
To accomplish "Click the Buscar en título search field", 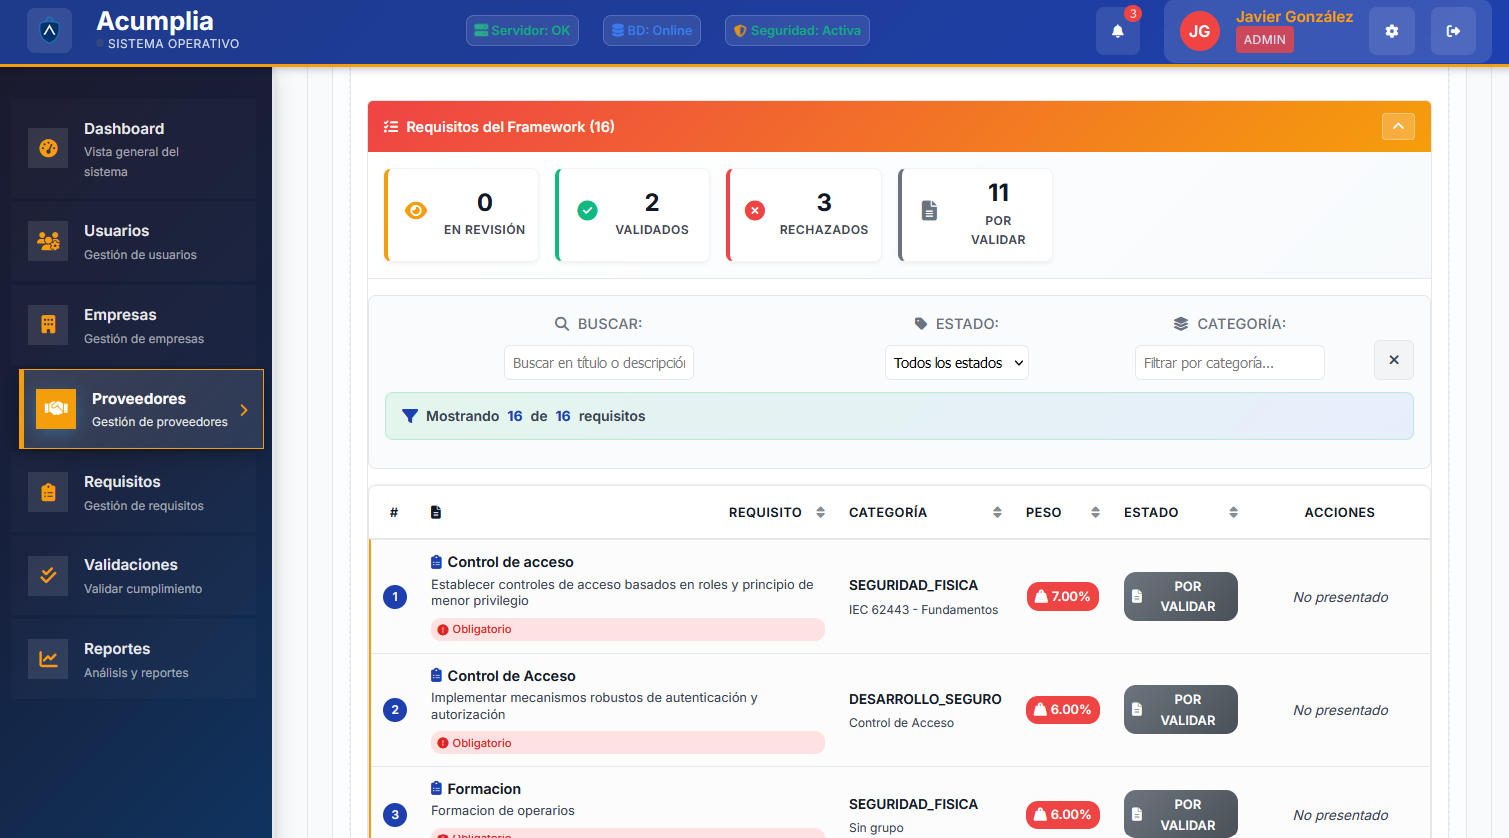I will pos(598,362).
